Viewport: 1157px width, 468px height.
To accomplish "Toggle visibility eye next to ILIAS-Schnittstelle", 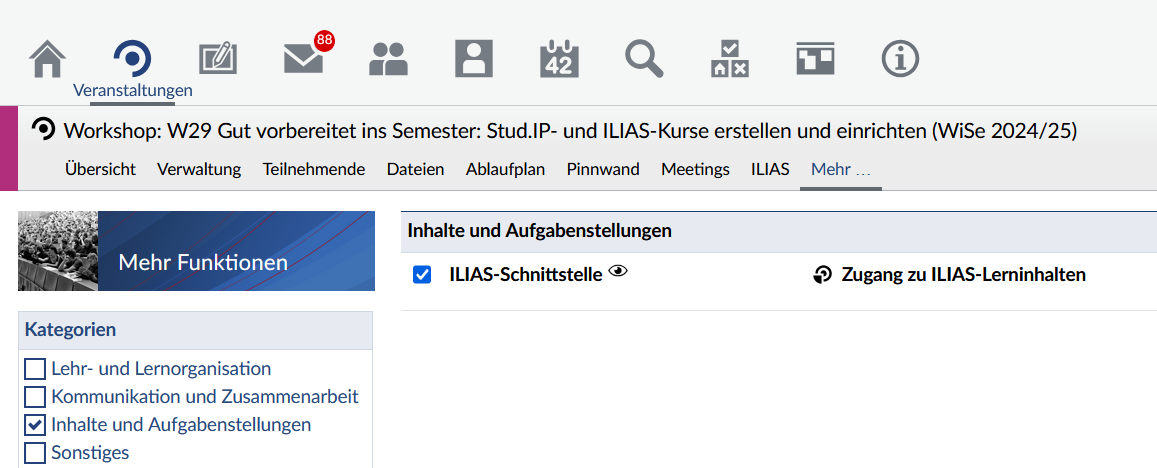I will click(x=618, y=271).
